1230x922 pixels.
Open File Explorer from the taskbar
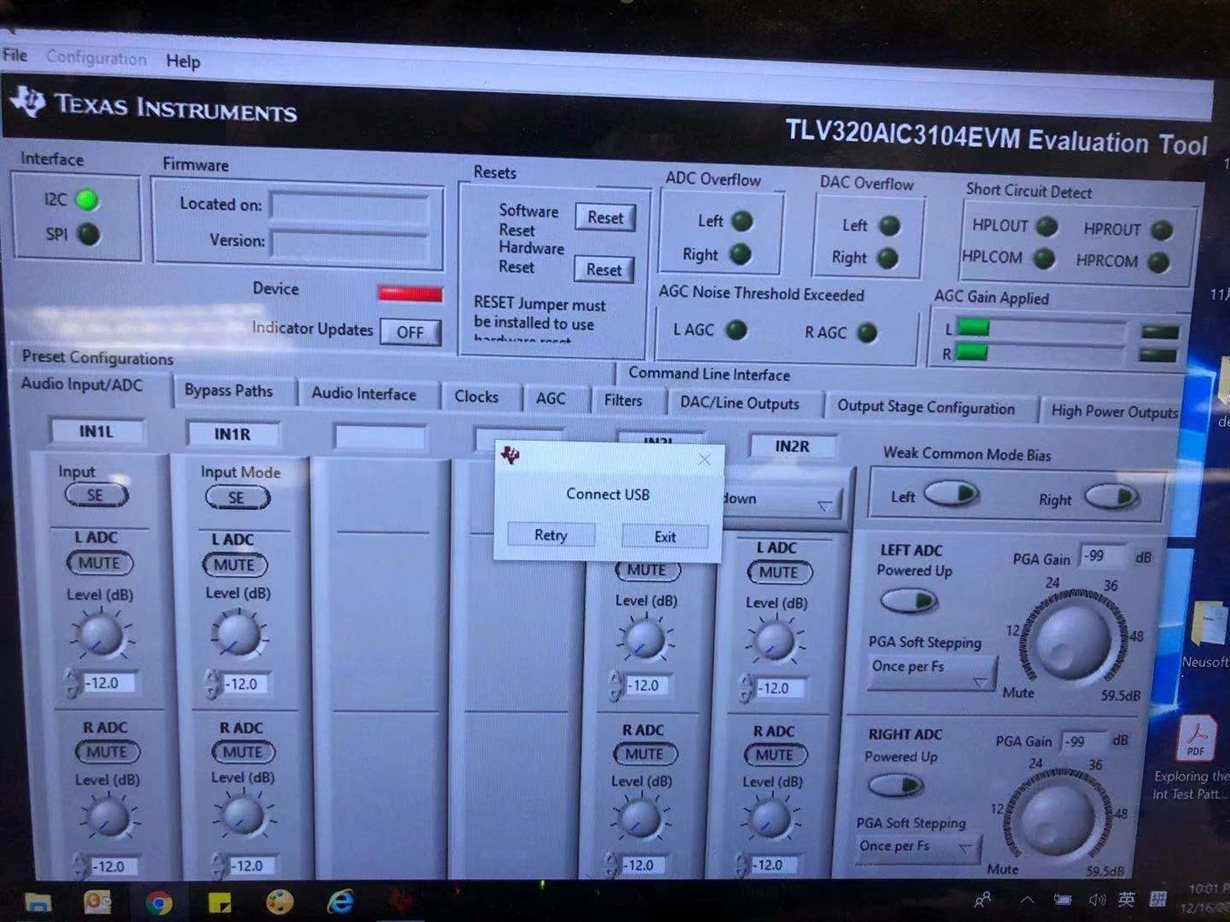tap(38, 902)
